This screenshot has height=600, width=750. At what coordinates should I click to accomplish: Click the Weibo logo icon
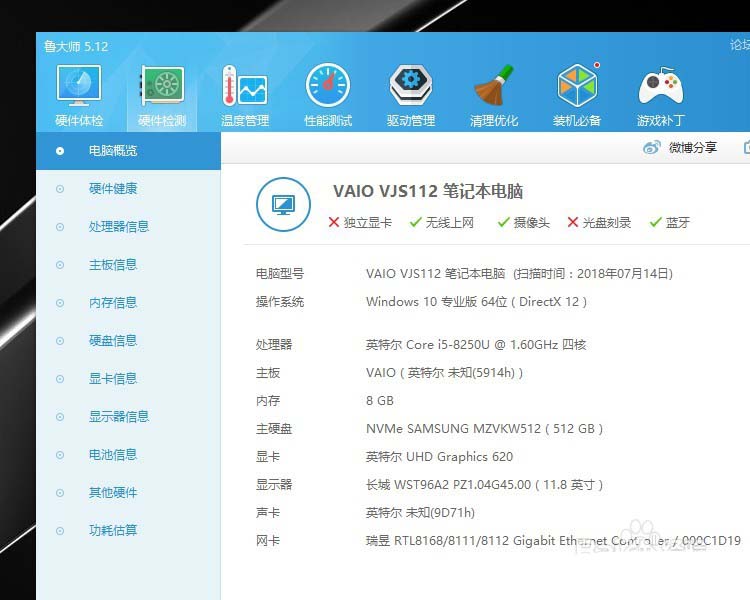[x=651, y=147]
